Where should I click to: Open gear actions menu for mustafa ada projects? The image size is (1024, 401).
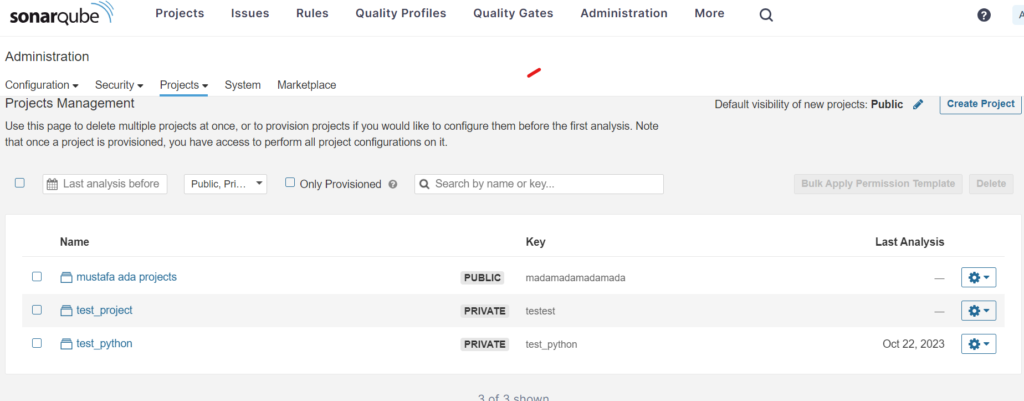pyautogui.click(x=978, y=277)
